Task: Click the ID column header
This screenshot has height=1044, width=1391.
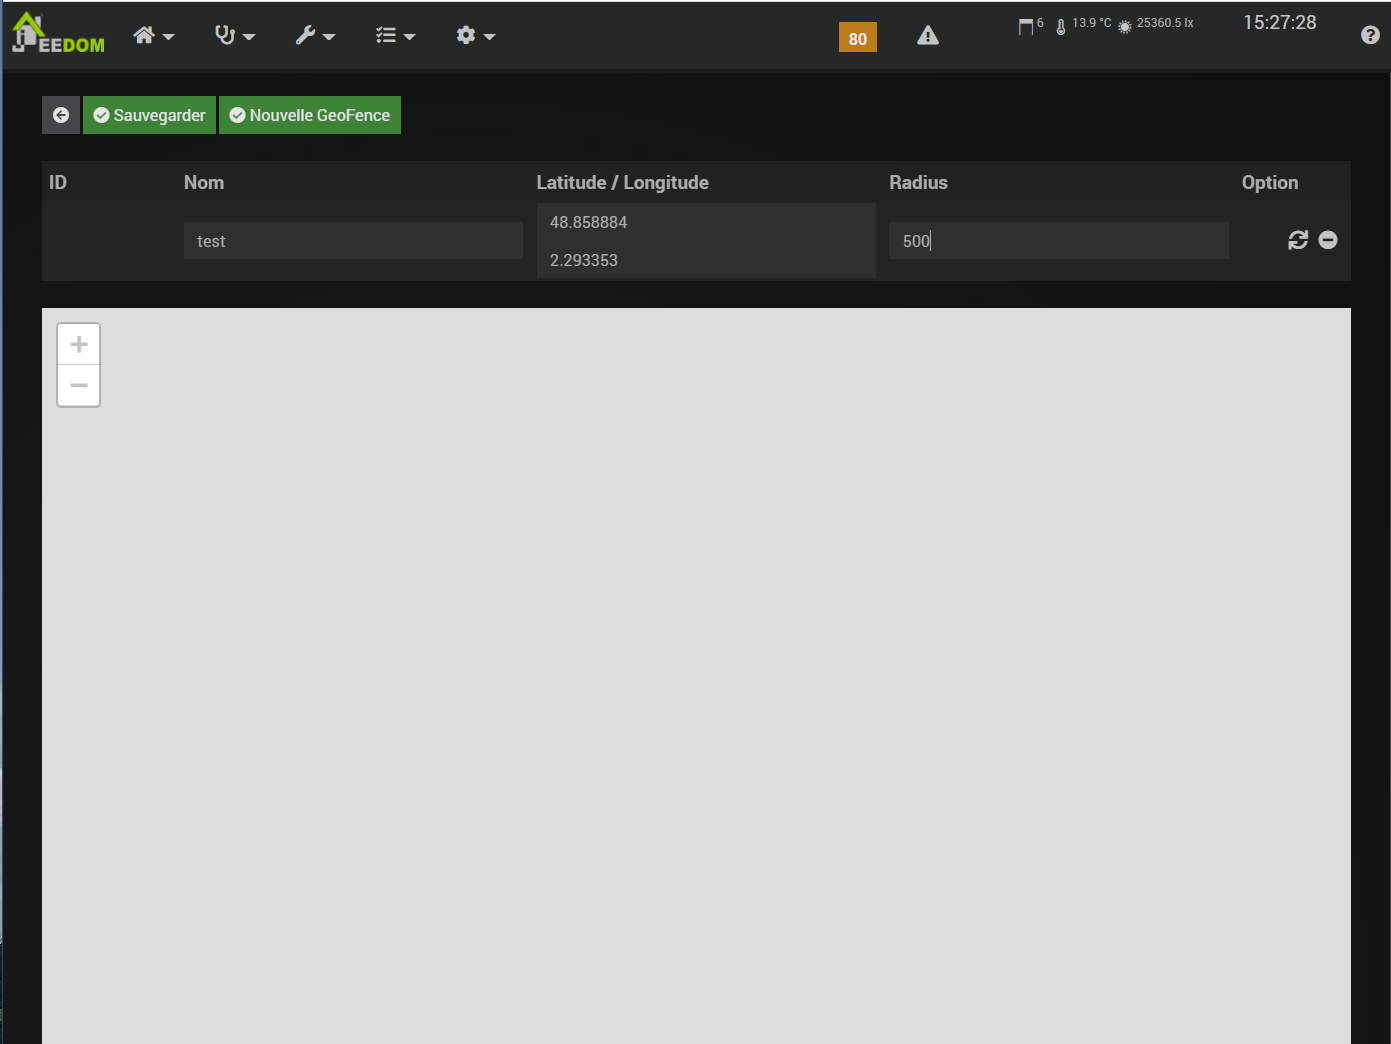Action: point(58,182)
